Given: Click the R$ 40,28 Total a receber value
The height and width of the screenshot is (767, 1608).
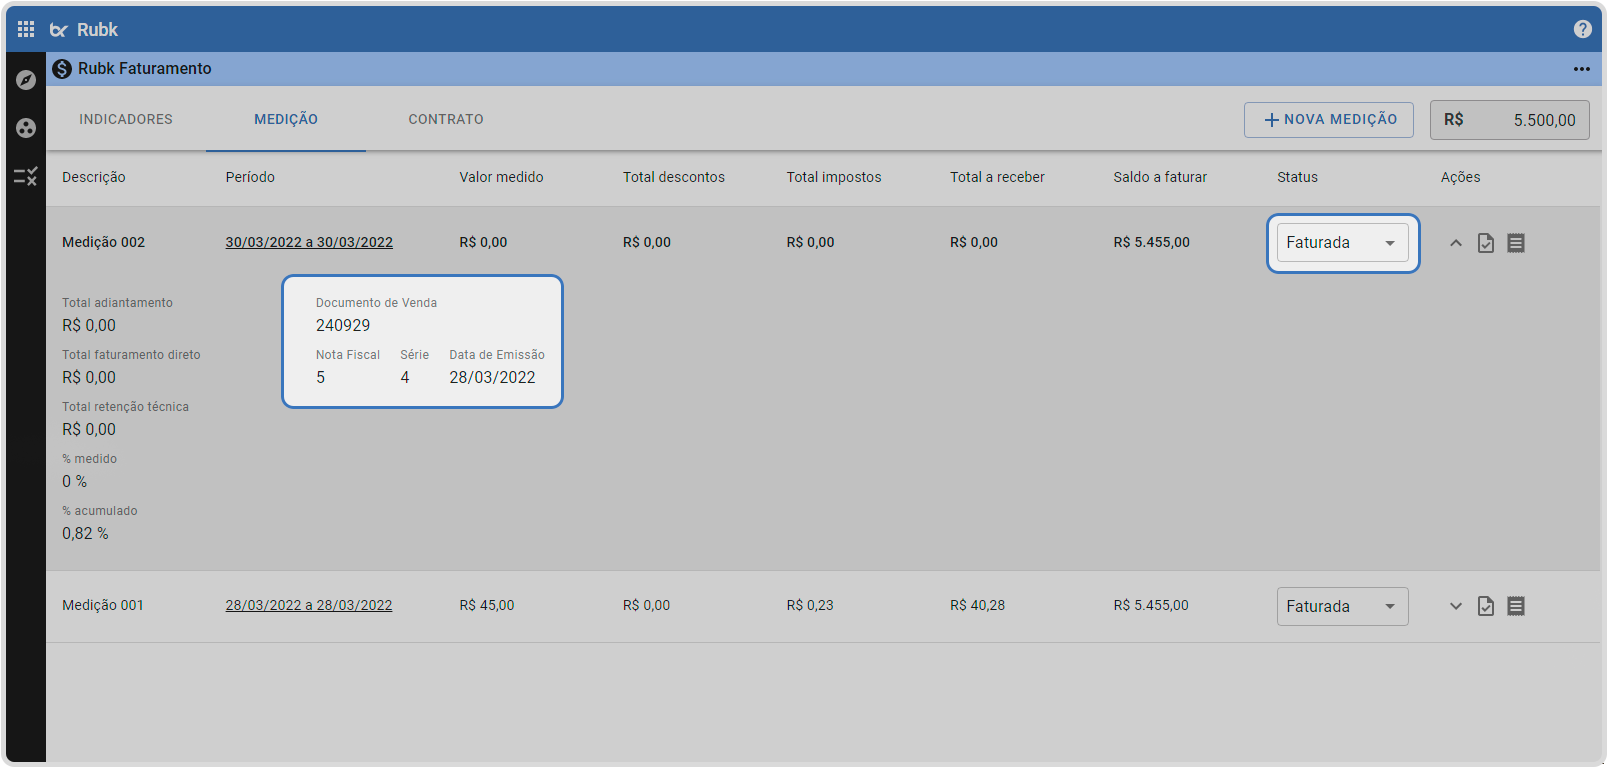Looking at the screenshot, I should click(978, 605).
